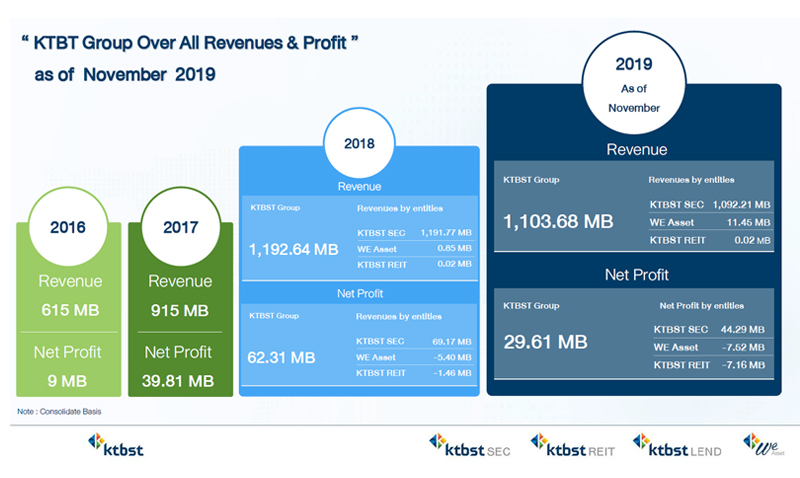
Task: Click the 2019 "Net Profit" section heading
Action: [637, 275]
